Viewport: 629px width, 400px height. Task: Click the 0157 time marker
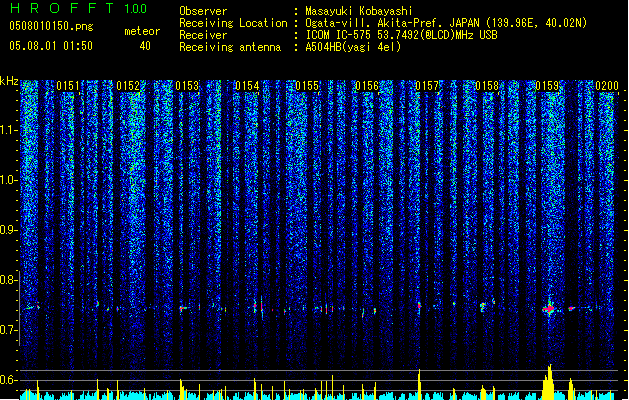[x=427, y=86]
